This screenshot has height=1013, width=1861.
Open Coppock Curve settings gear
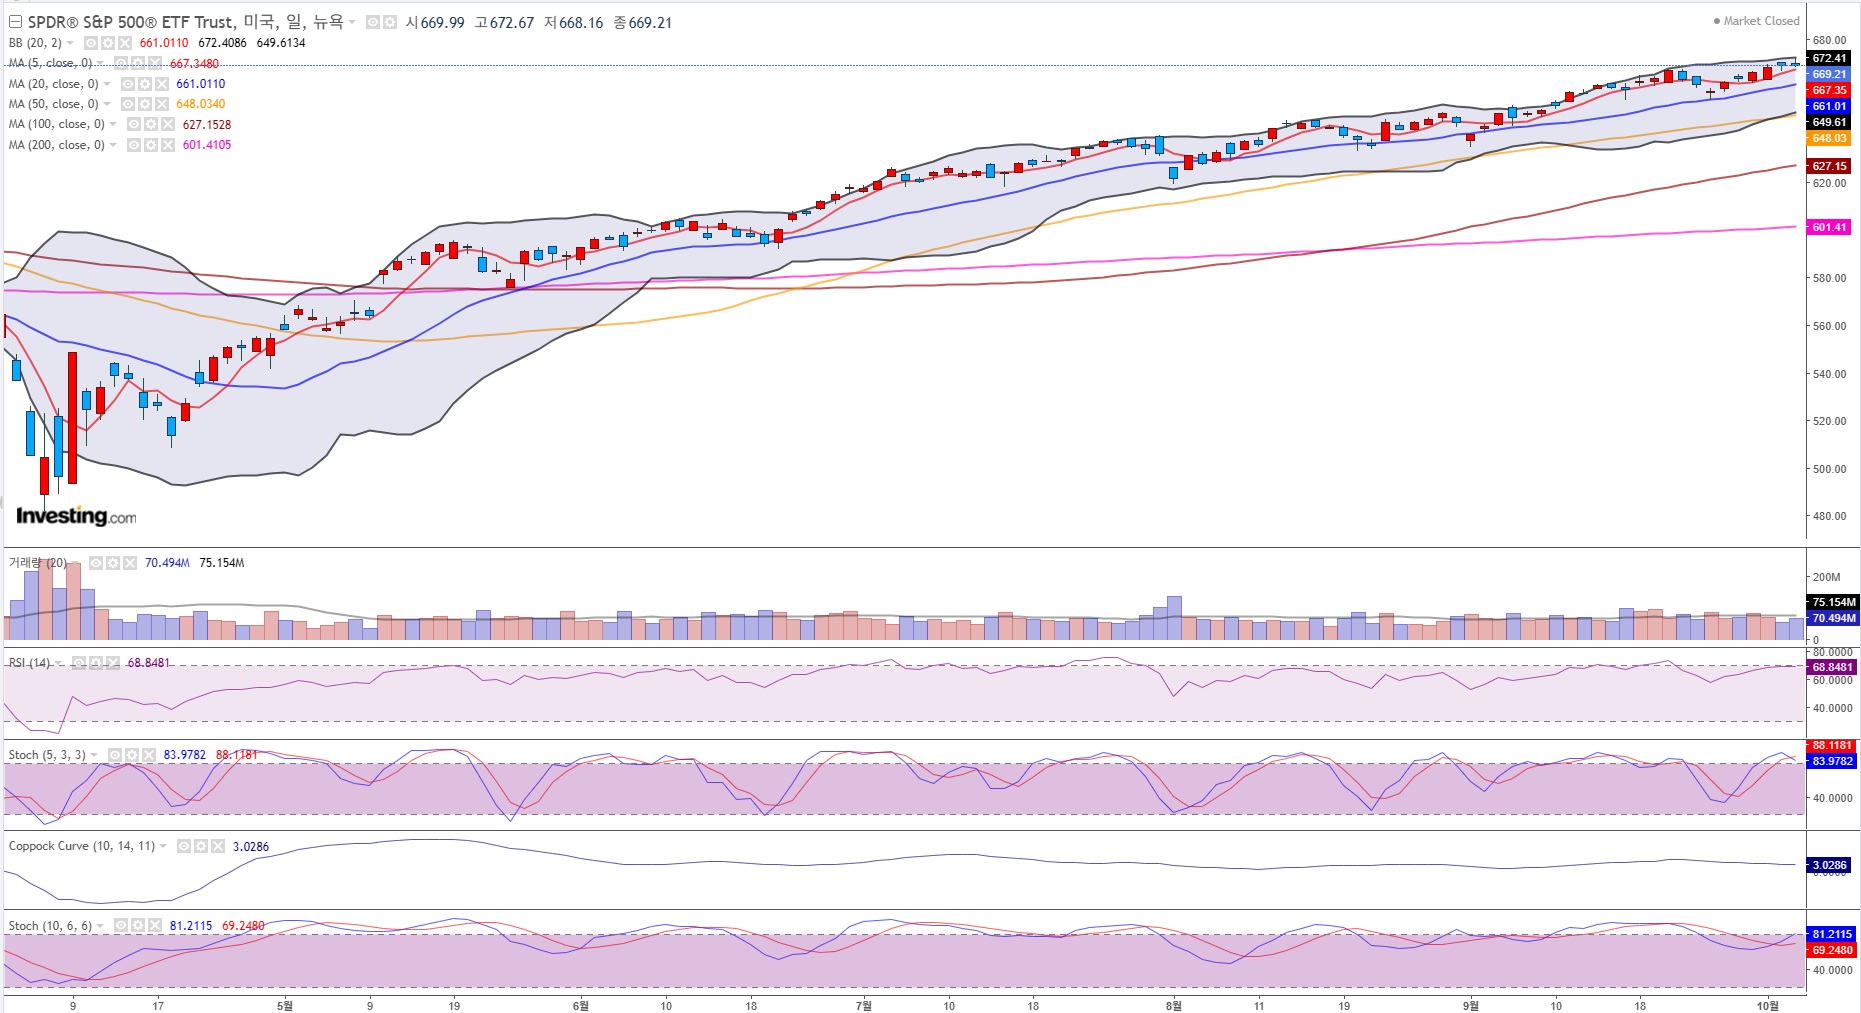click(200, 846)
